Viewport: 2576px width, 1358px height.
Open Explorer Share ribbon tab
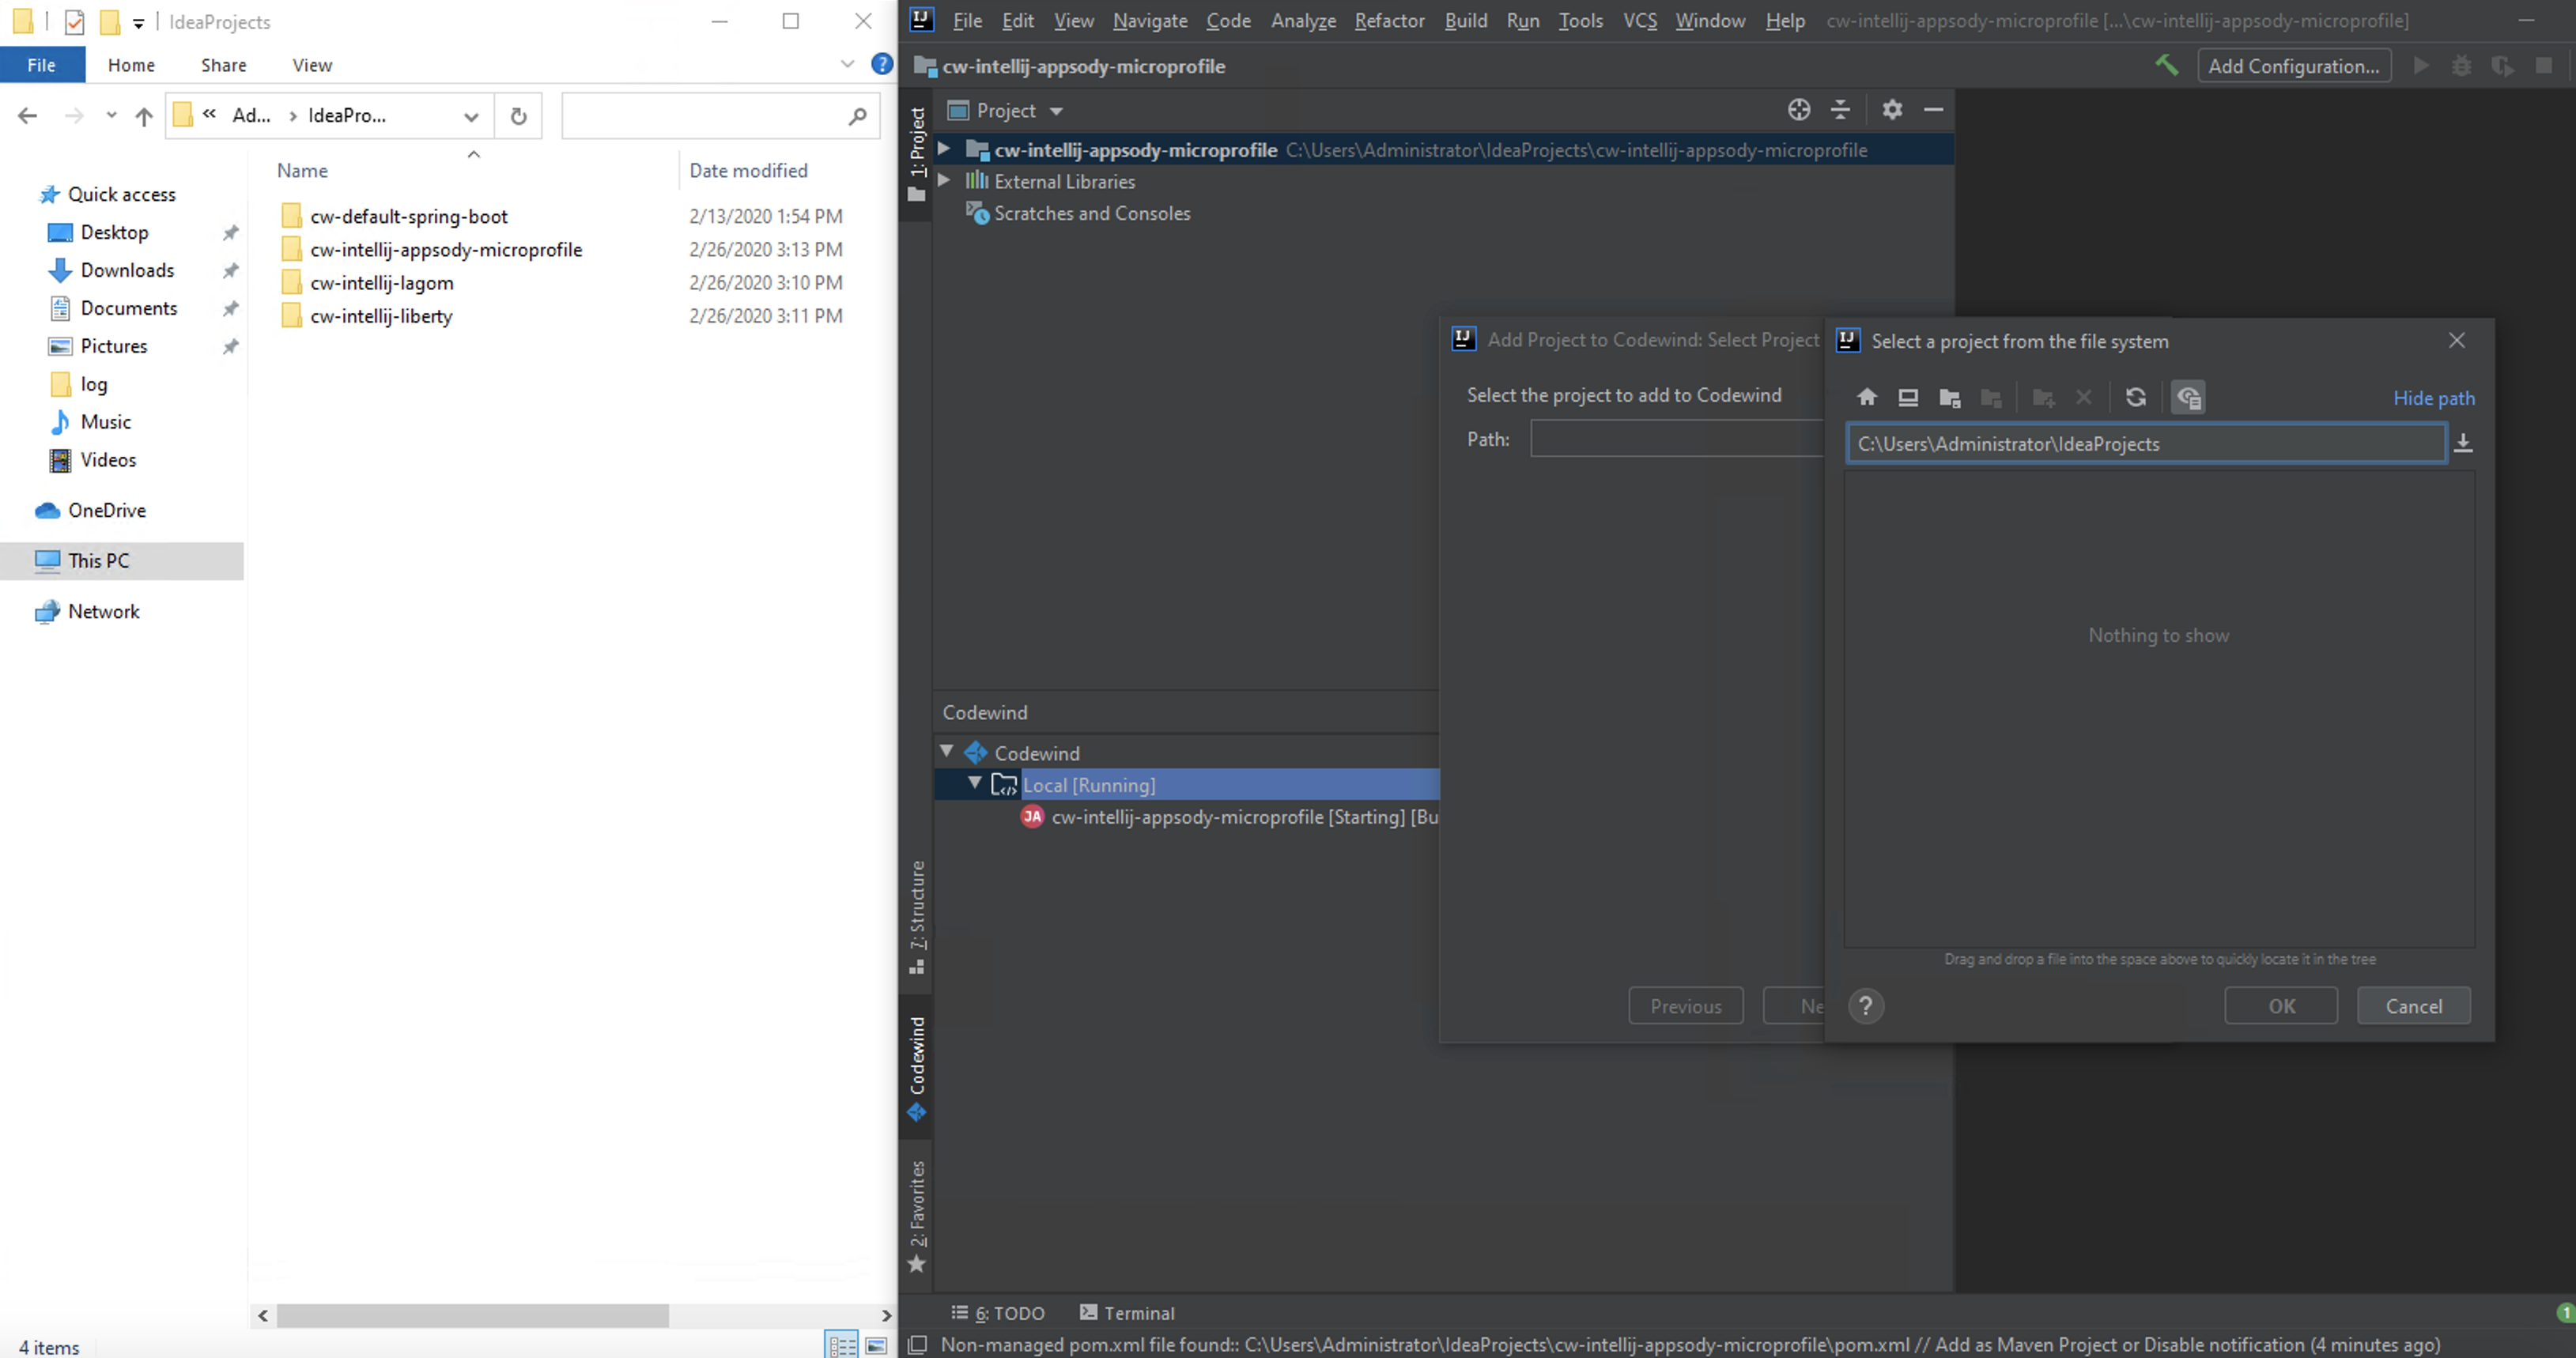coord(223,65)
